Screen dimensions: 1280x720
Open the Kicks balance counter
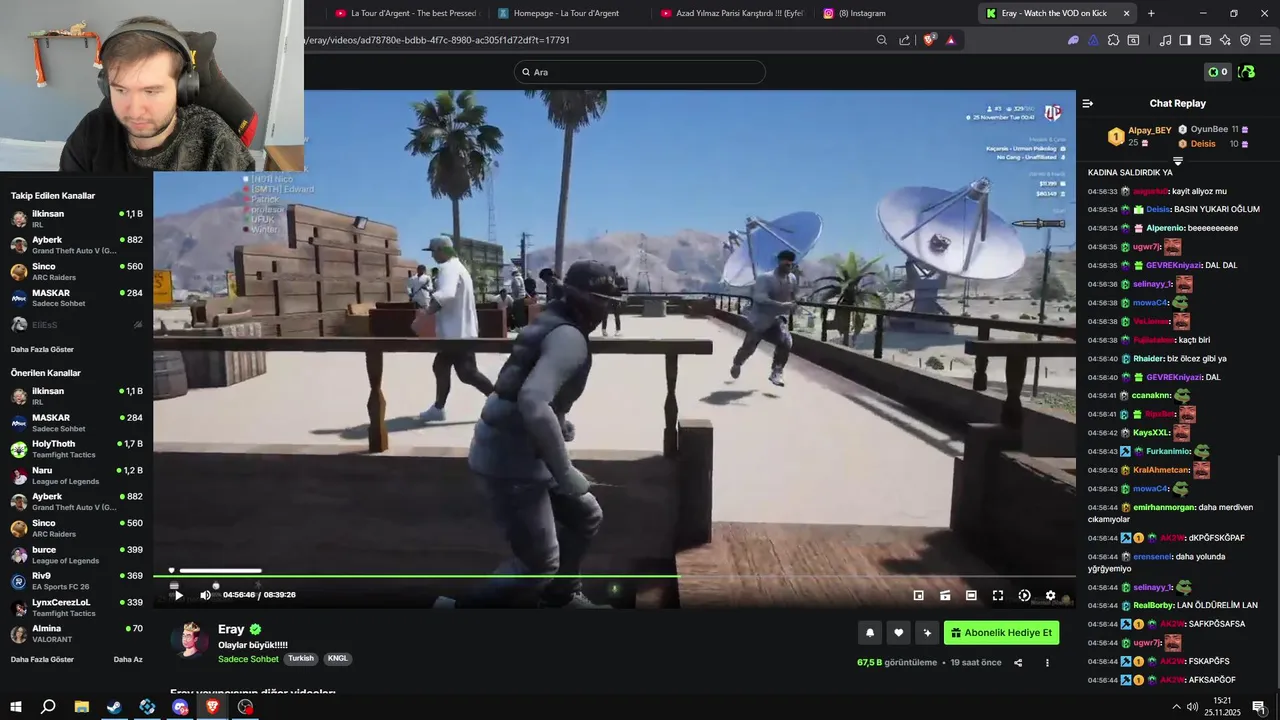click(1217, 72)
